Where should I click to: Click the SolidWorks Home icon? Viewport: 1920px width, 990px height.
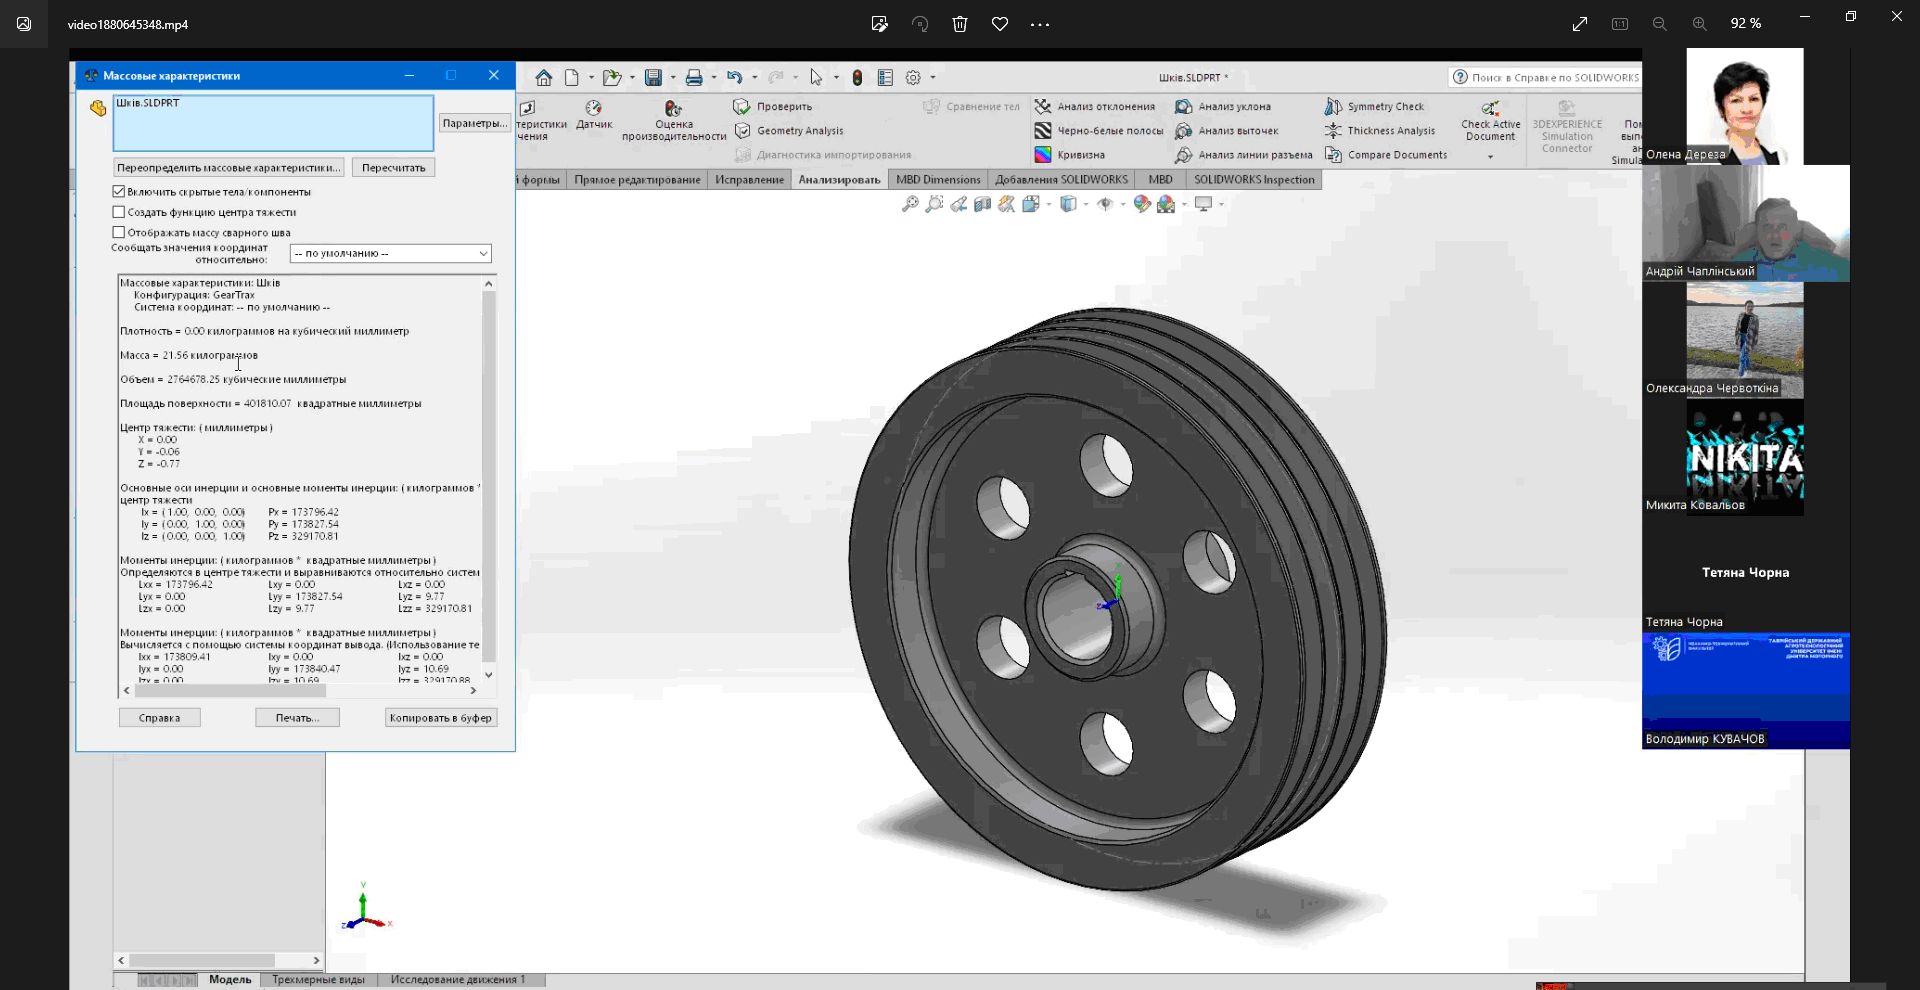click(x=543, y=78)
